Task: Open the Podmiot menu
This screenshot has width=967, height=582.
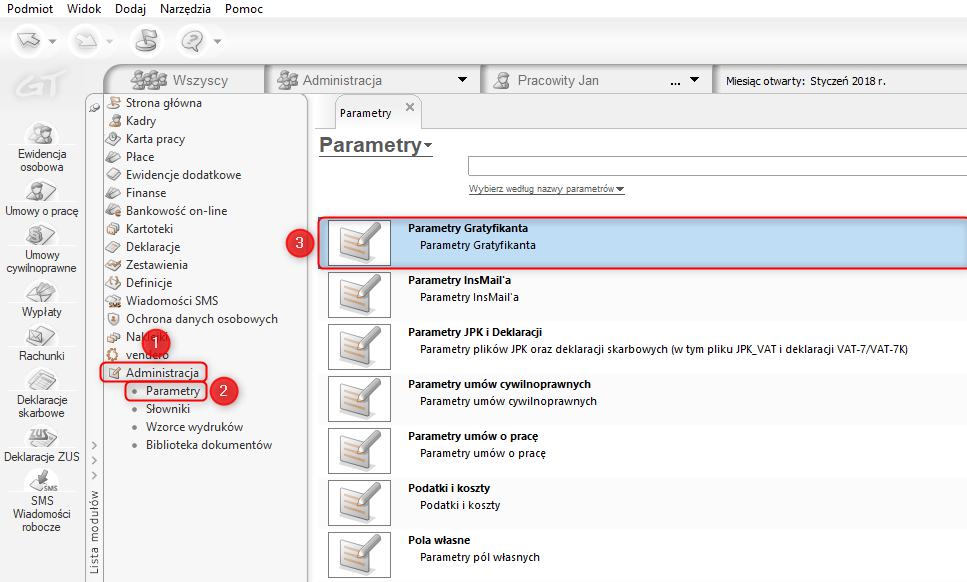Action: (30, 9)
